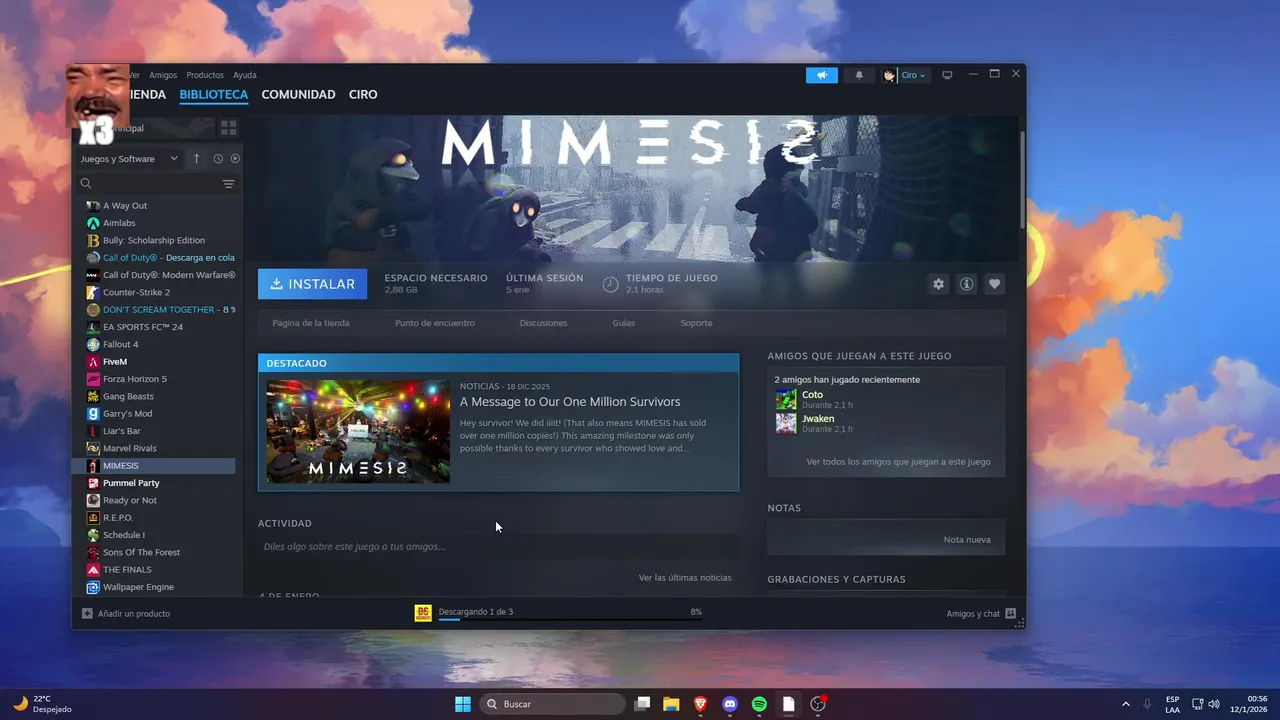View all friends who play this game
The image size is (1280, 720).
[898, 462]
